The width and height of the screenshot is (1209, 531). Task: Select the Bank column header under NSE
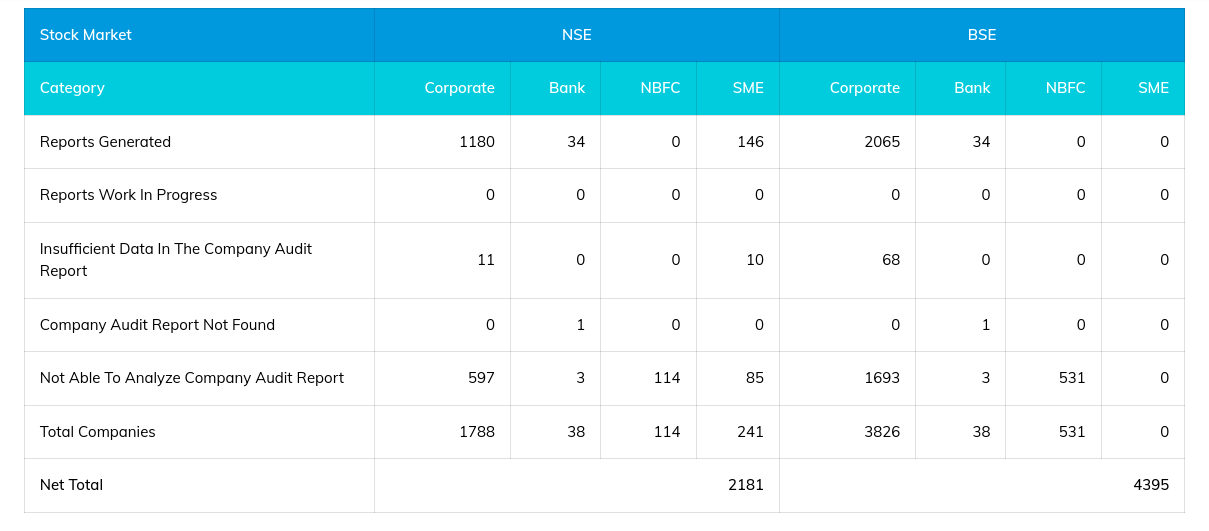point(556,88)
